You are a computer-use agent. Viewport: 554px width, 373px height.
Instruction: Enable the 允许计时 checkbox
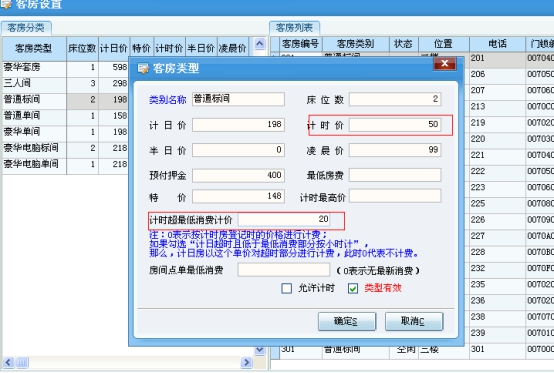[287, 289]
